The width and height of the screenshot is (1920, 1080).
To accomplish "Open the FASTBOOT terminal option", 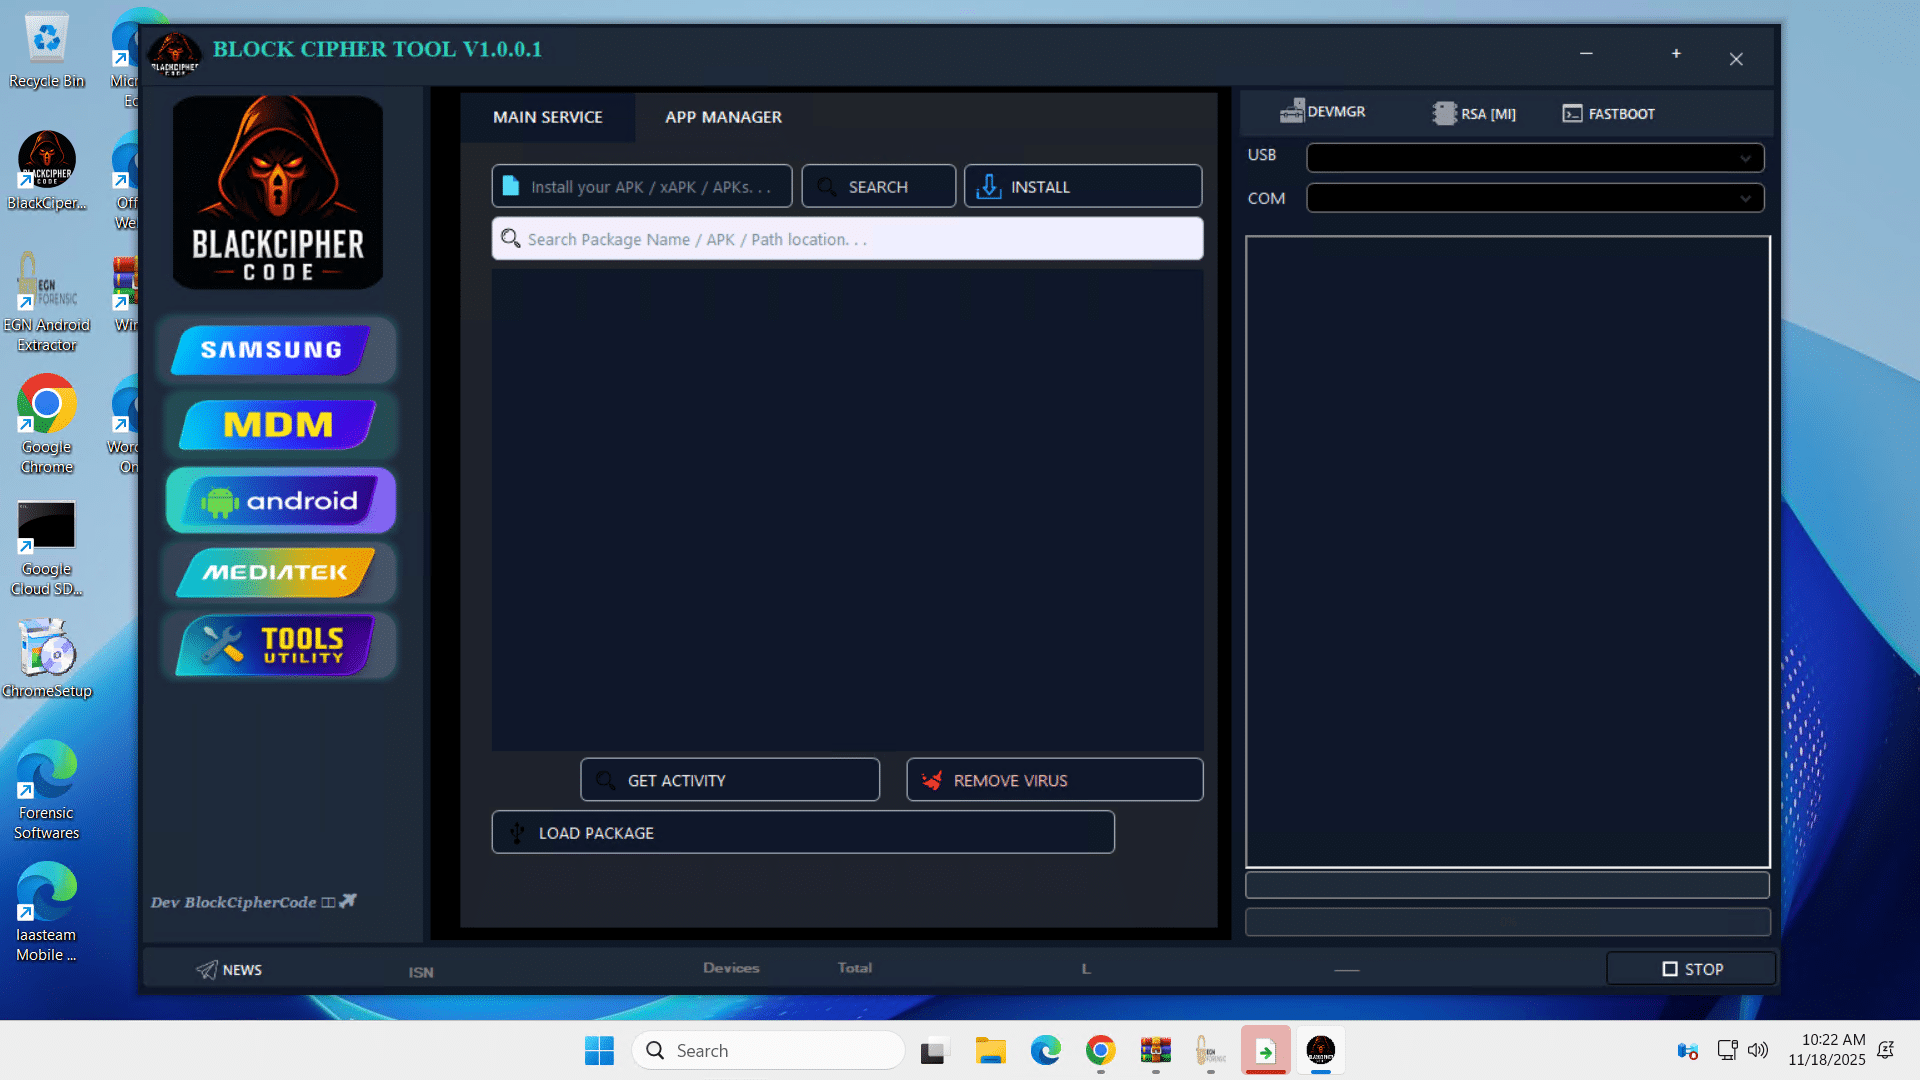I will tap(1608, 114).
